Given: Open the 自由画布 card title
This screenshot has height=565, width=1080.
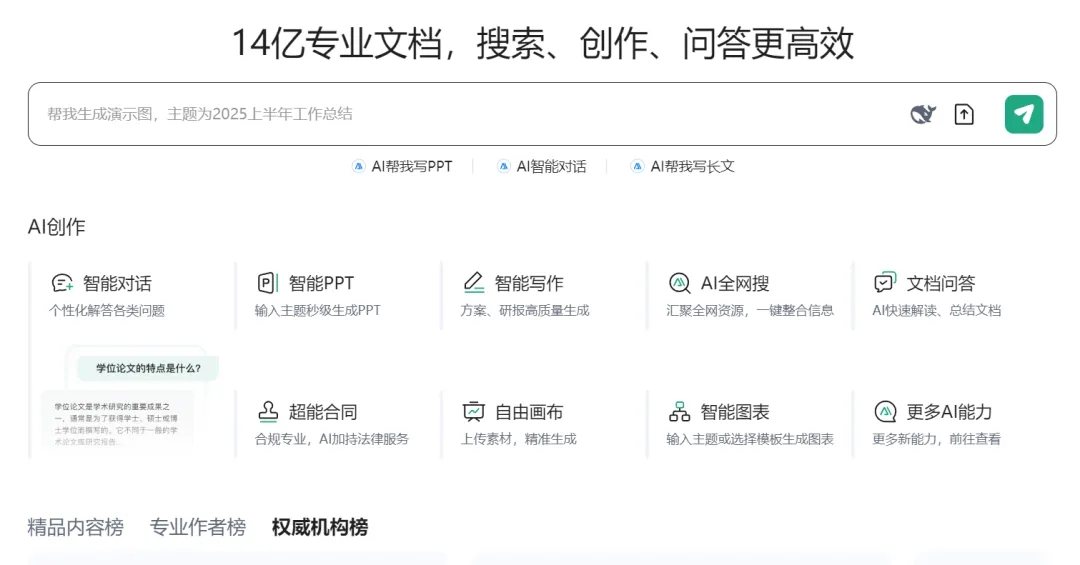Looking at the screenshot, I should [x=529, y=412].
